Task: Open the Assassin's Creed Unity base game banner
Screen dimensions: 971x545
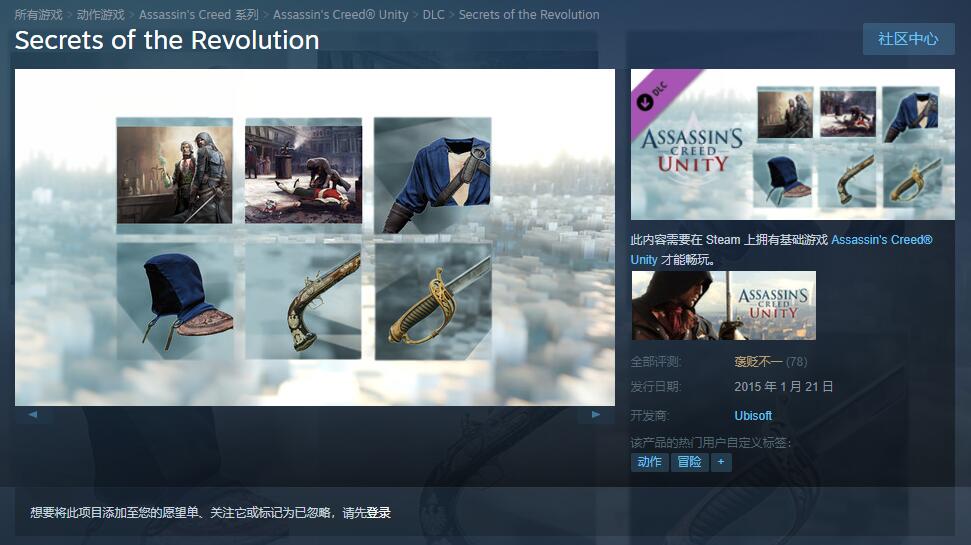Action: pyautogui.click(x=723, y=305)
